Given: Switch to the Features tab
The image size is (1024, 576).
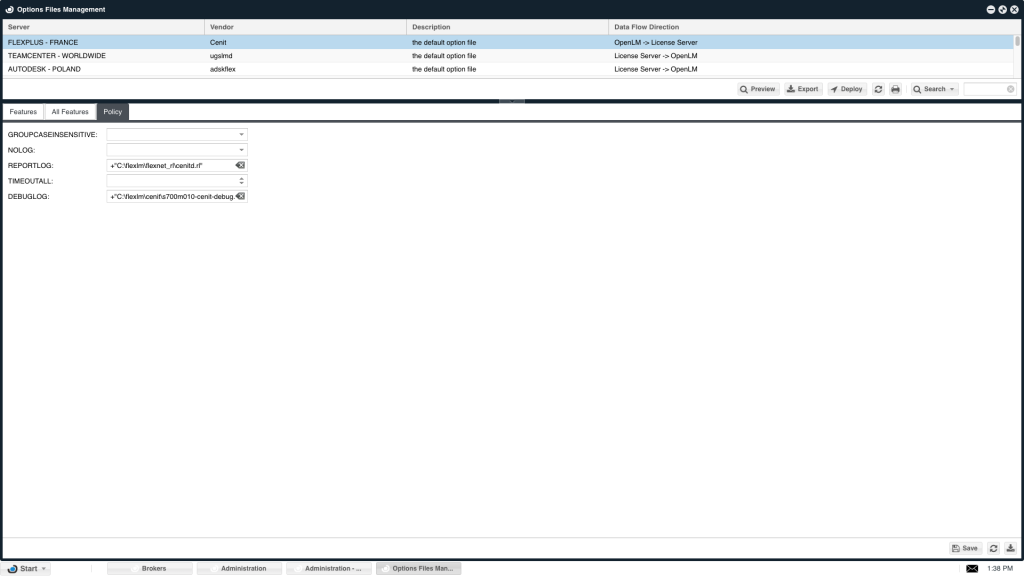Looking at the screenshot, I should 22,111.
